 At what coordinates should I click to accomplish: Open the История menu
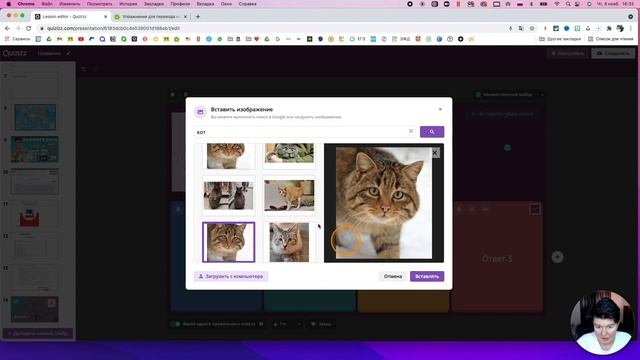[x=128, y=4]
